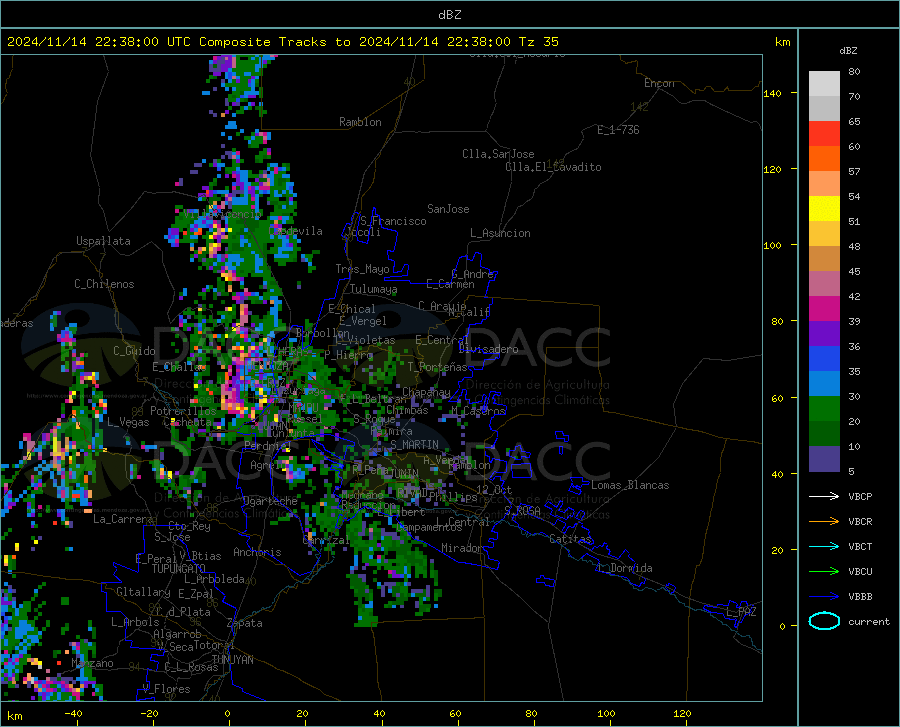The image size is (900, 727).
Task: Click the L_PAZ label at right edge
Action: point(741,612)
